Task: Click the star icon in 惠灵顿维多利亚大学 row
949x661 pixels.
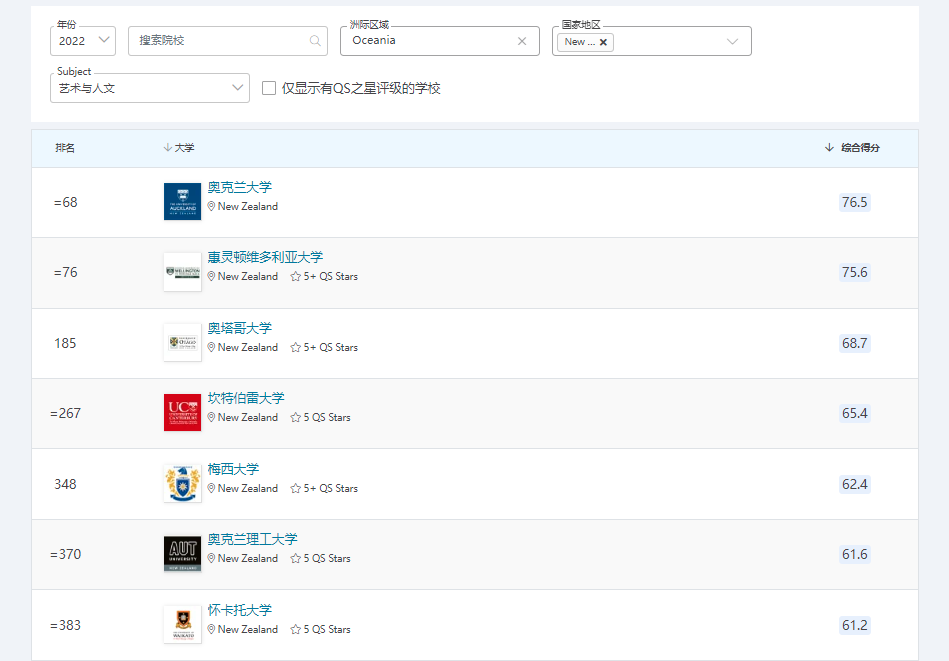Action: (295, 277)
